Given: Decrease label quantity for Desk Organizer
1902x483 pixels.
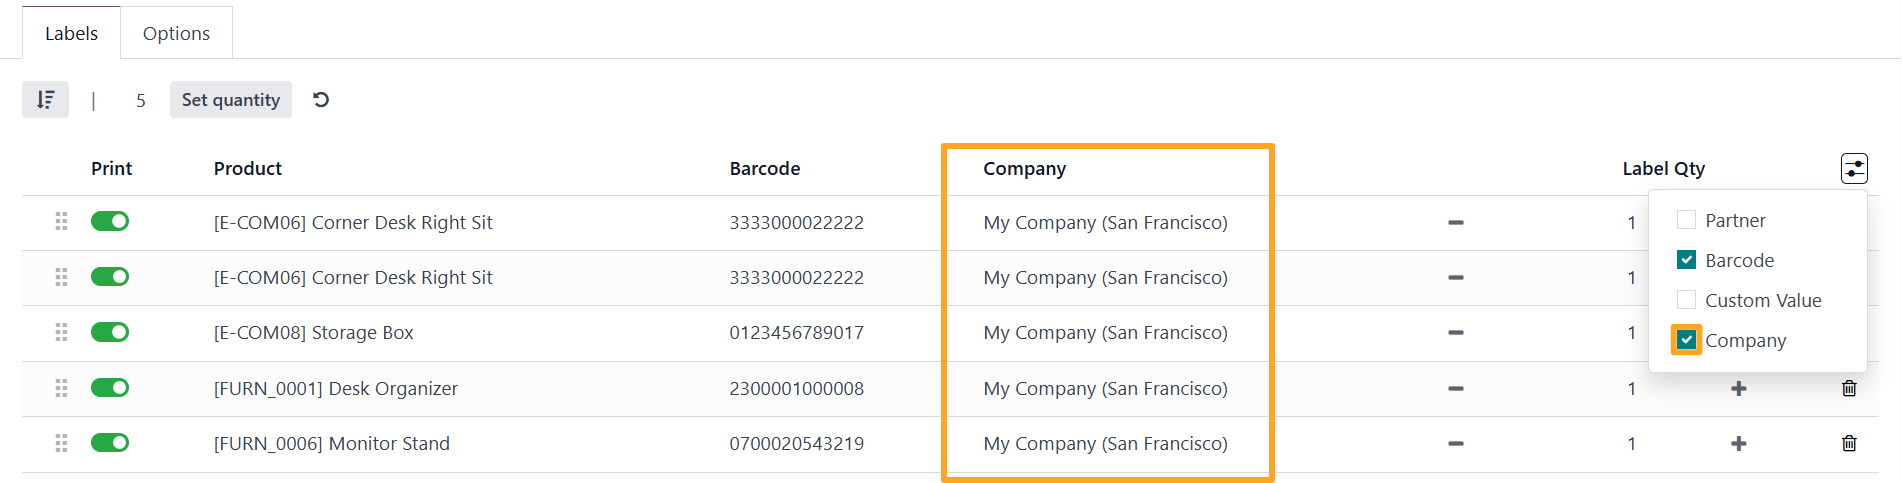Looking at the screenshot, I should (1456, 388).
